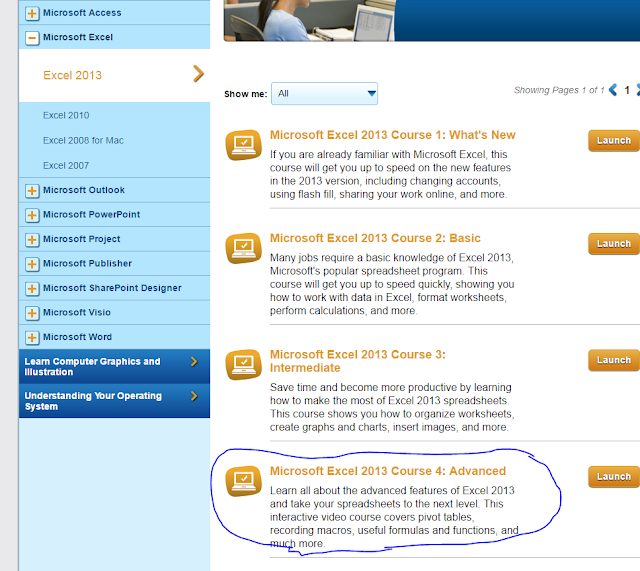Launch Excel 2013 Course 4: Advanced

click(614, 476)
